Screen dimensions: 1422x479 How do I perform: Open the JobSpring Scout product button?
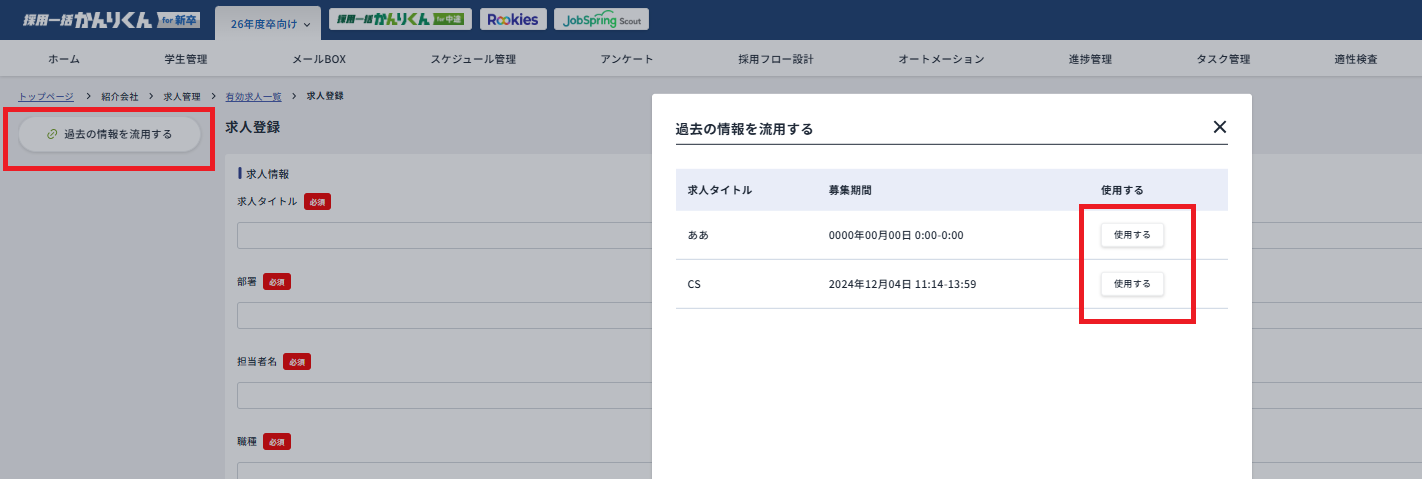tap(601, 19)
